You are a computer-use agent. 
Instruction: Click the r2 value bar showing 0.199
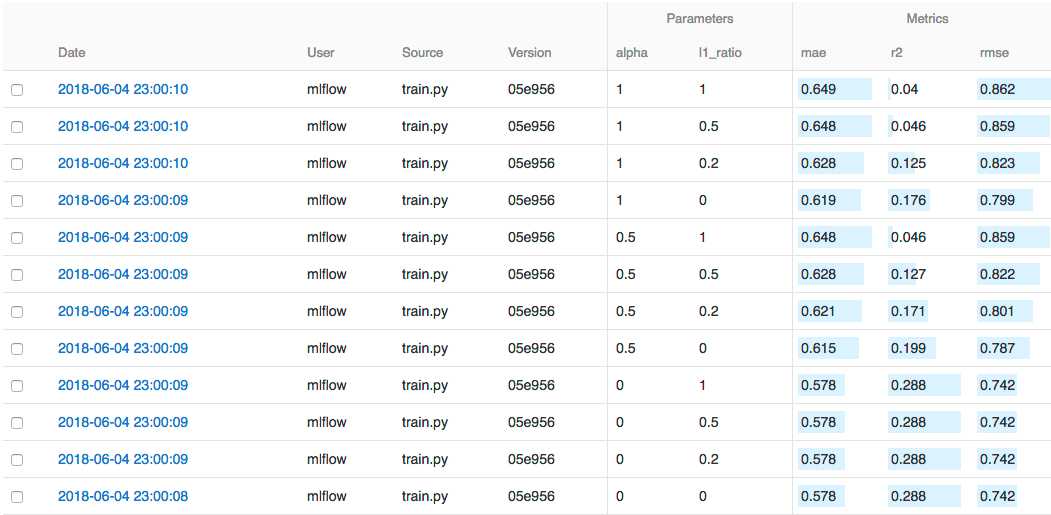pyautogui.click(x=912, y=348)
